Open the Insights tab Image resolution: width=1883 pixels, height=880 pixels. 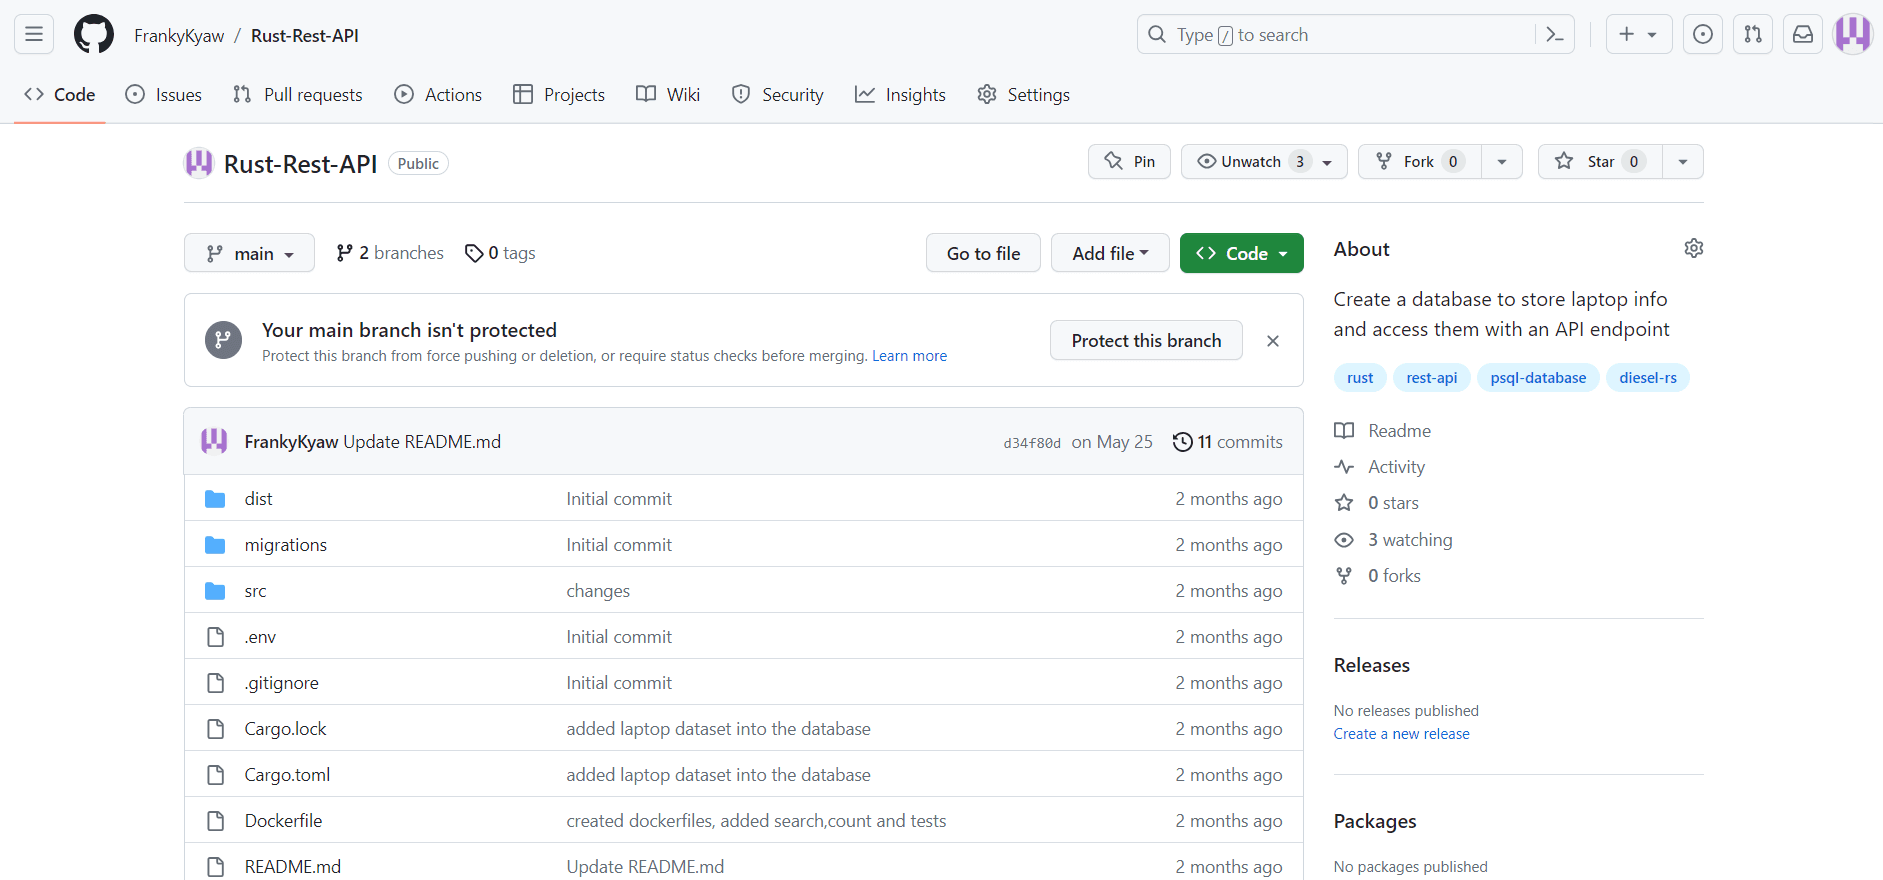click(x=900, y=95)
